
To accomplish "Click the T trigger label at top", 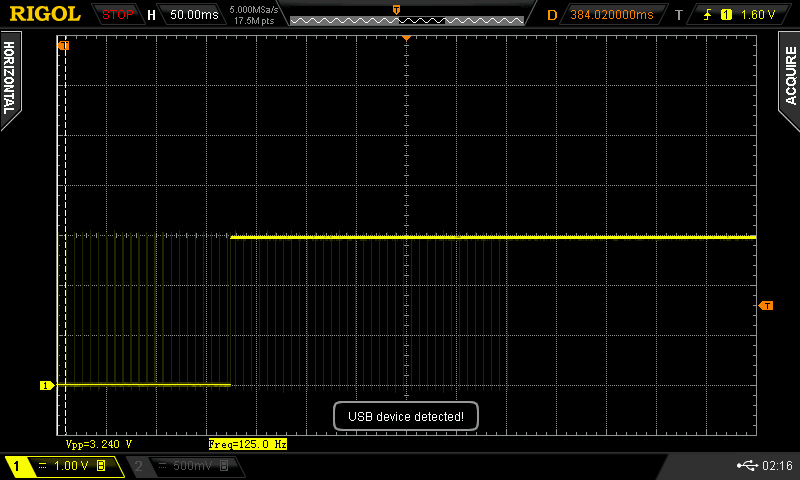I will click(x=679, y=15).
